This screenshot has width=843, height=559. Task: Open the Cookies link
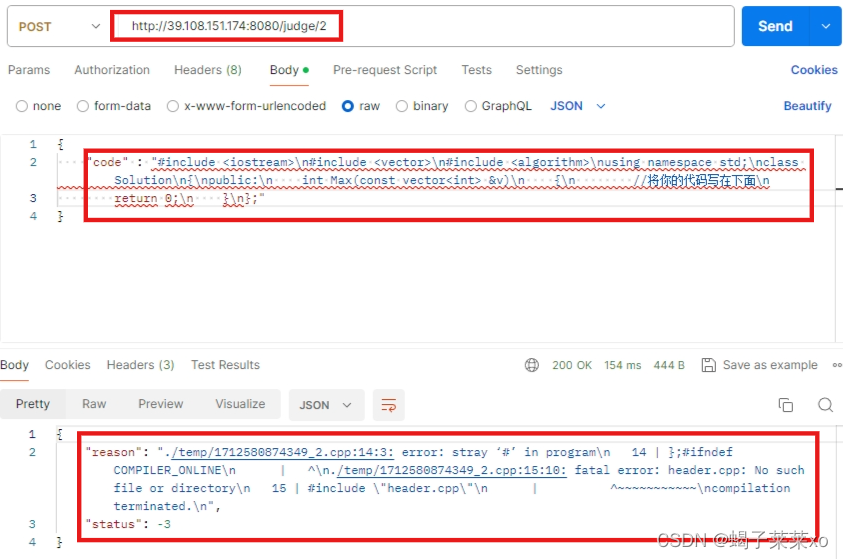click(814, 70)
